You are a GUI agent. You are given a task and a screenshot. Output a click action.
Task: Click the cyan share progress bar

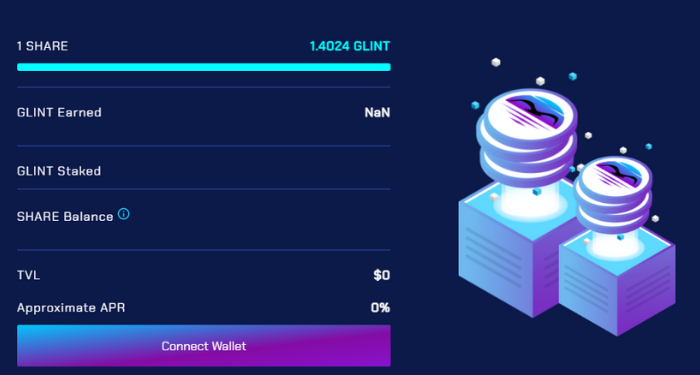click(204, 67)
